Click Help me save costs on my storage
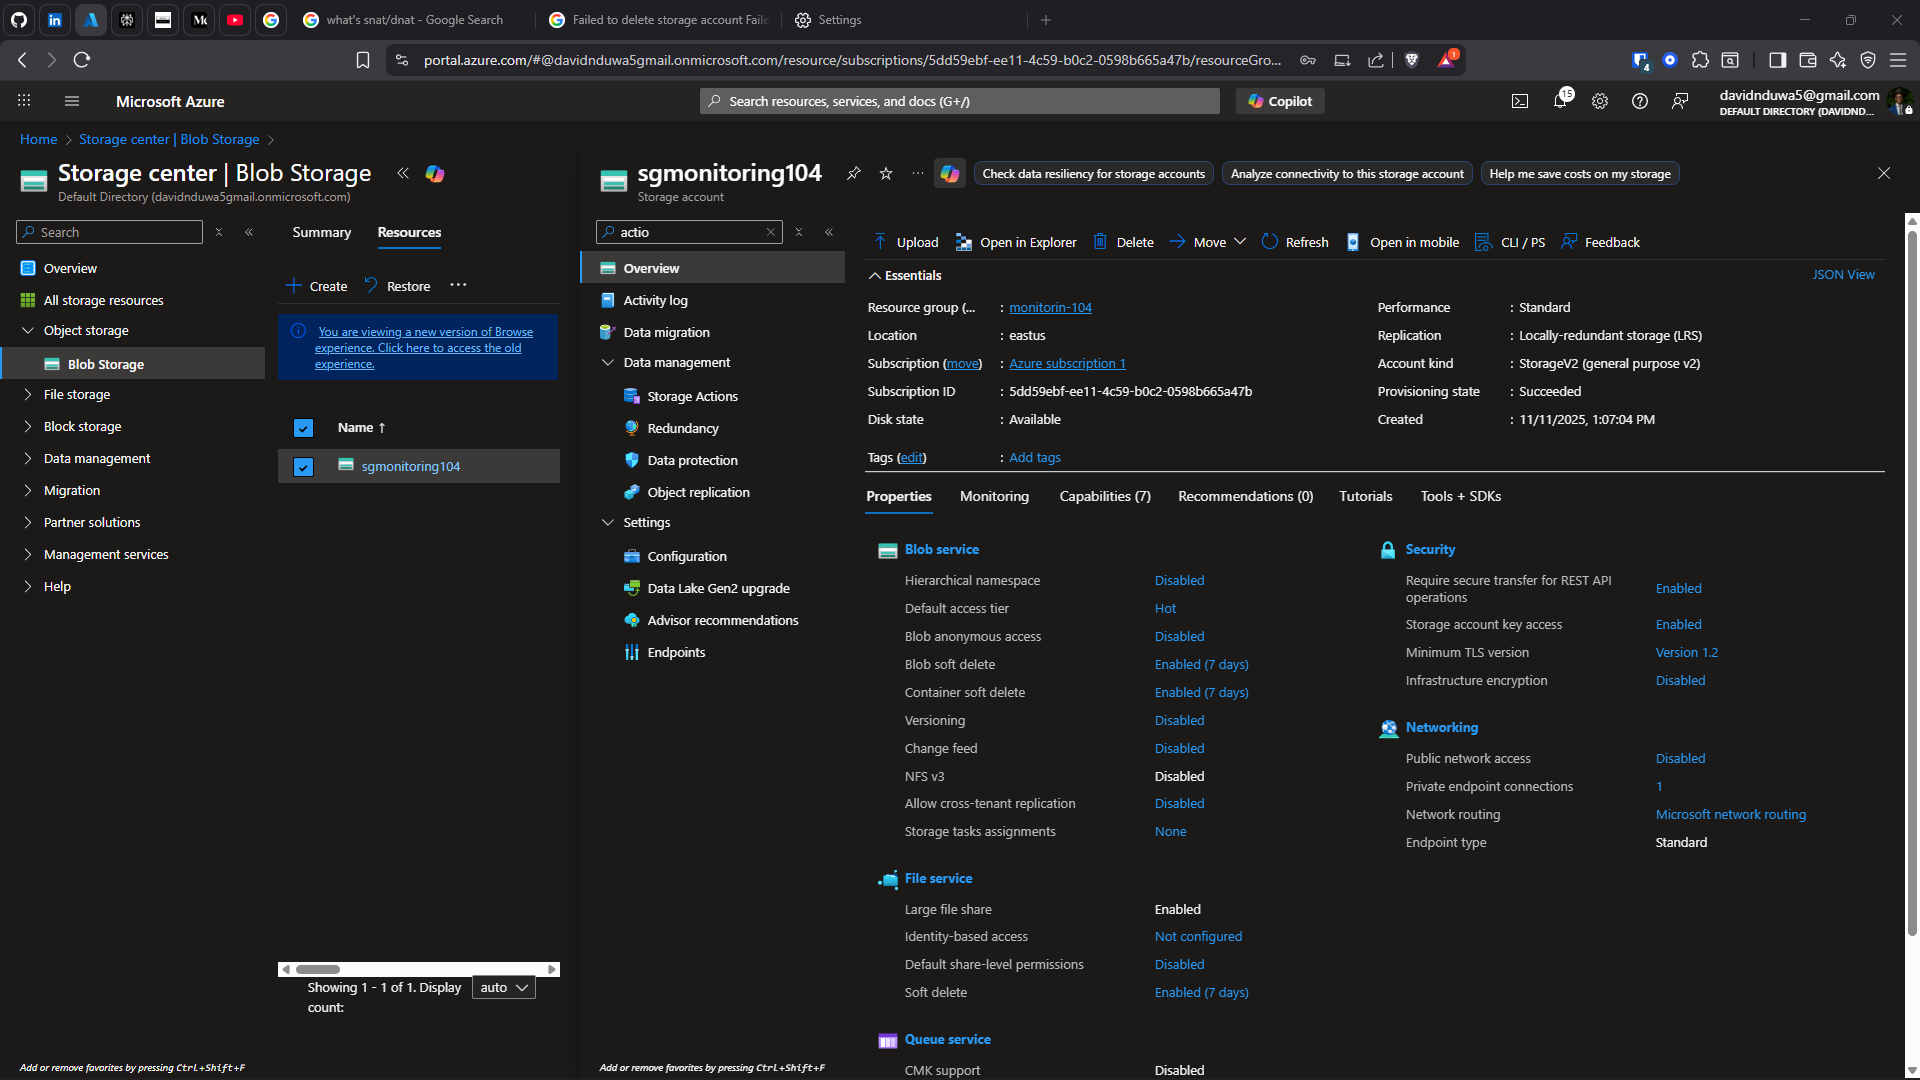Screen dimensions: 1920x1080 pyautogui.click(x=1579, y=174)
